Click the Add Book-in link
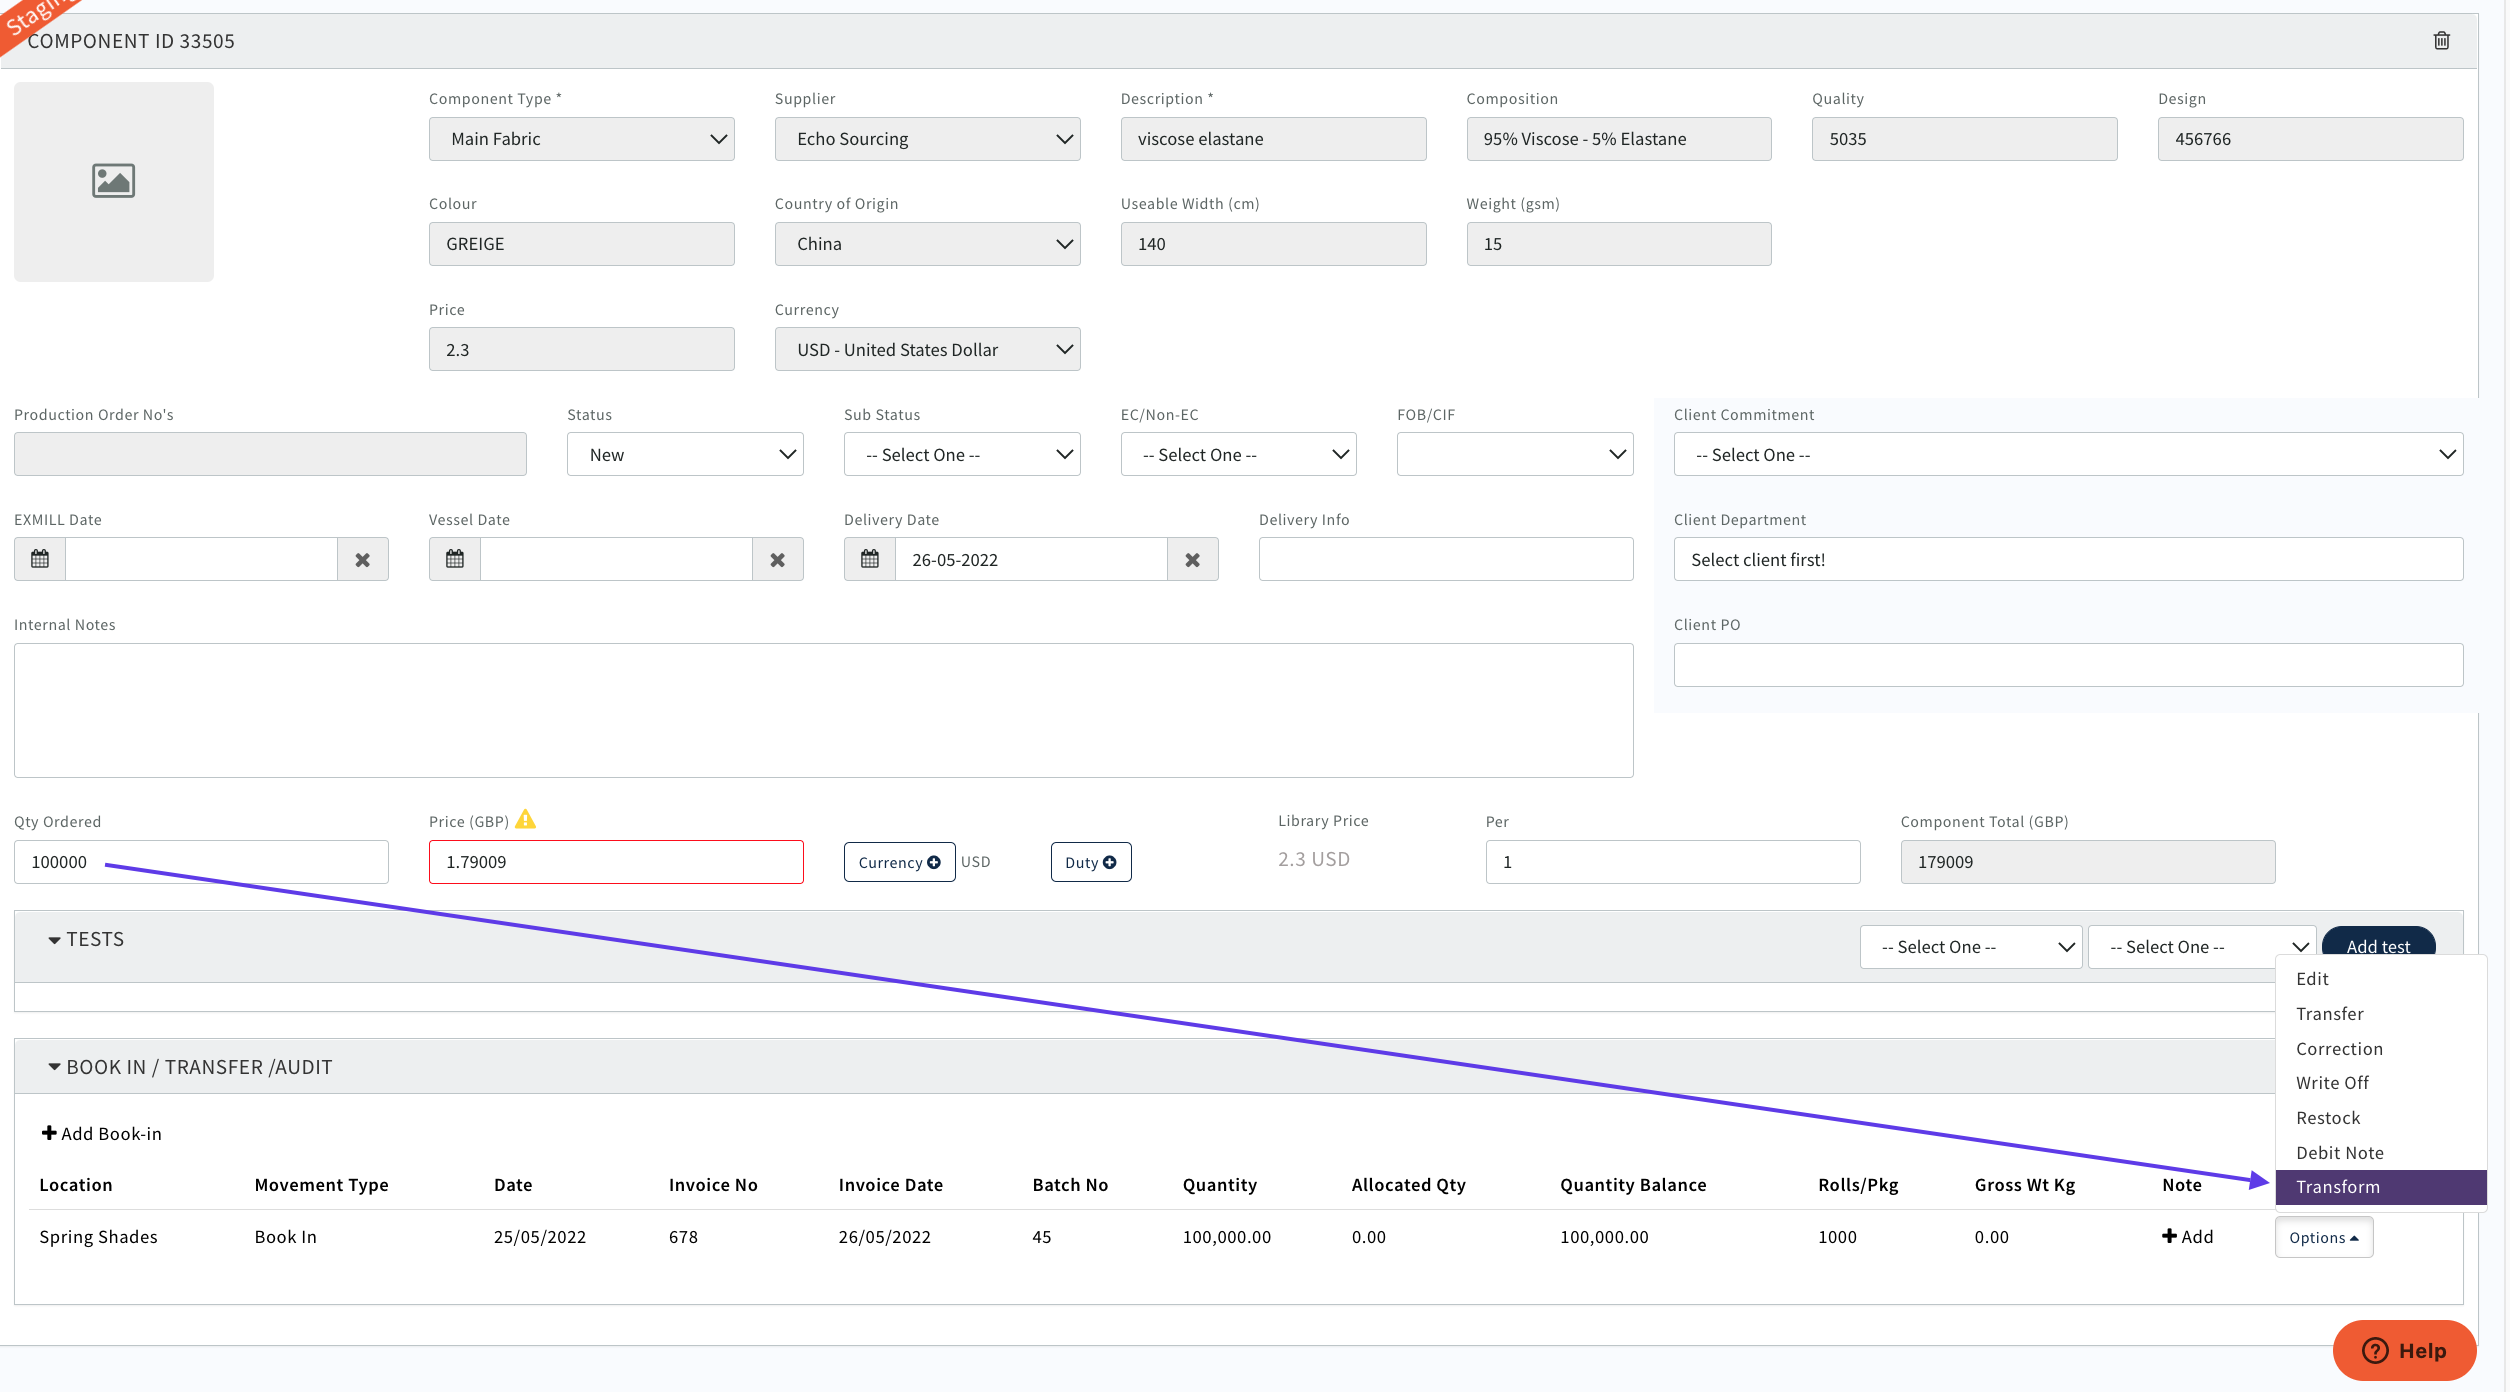2510x1392 pixels. (102, 1133)
